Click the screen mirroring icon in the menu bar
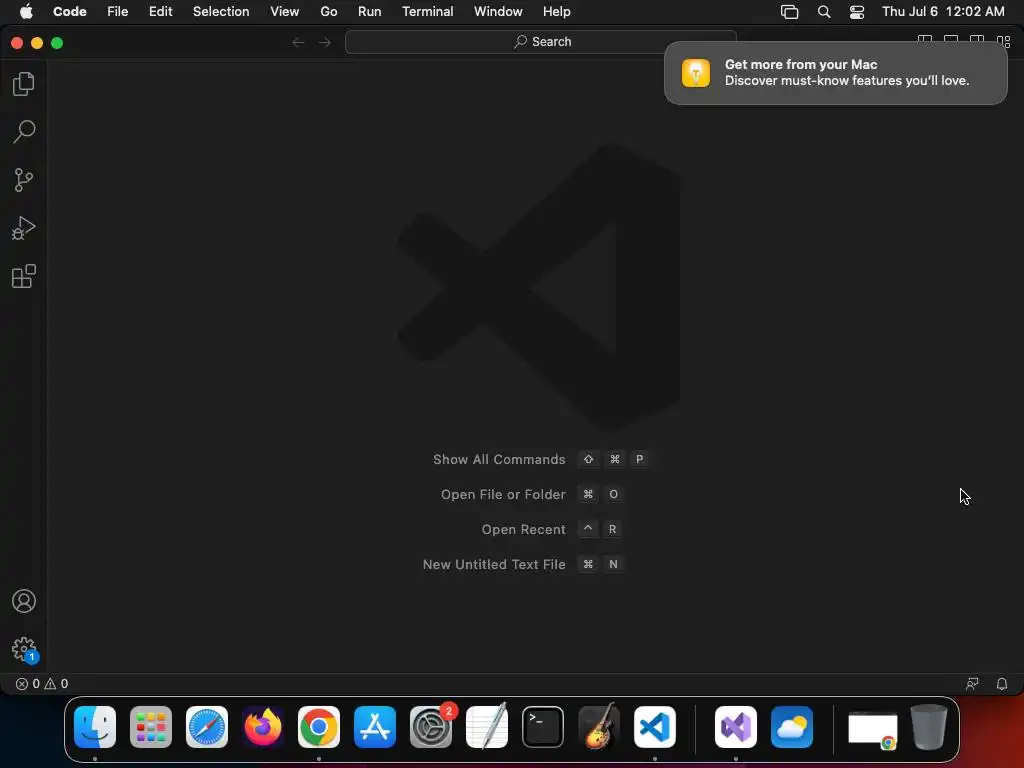The width and height of the screenshot is (1024, 768). click(790, 12)
